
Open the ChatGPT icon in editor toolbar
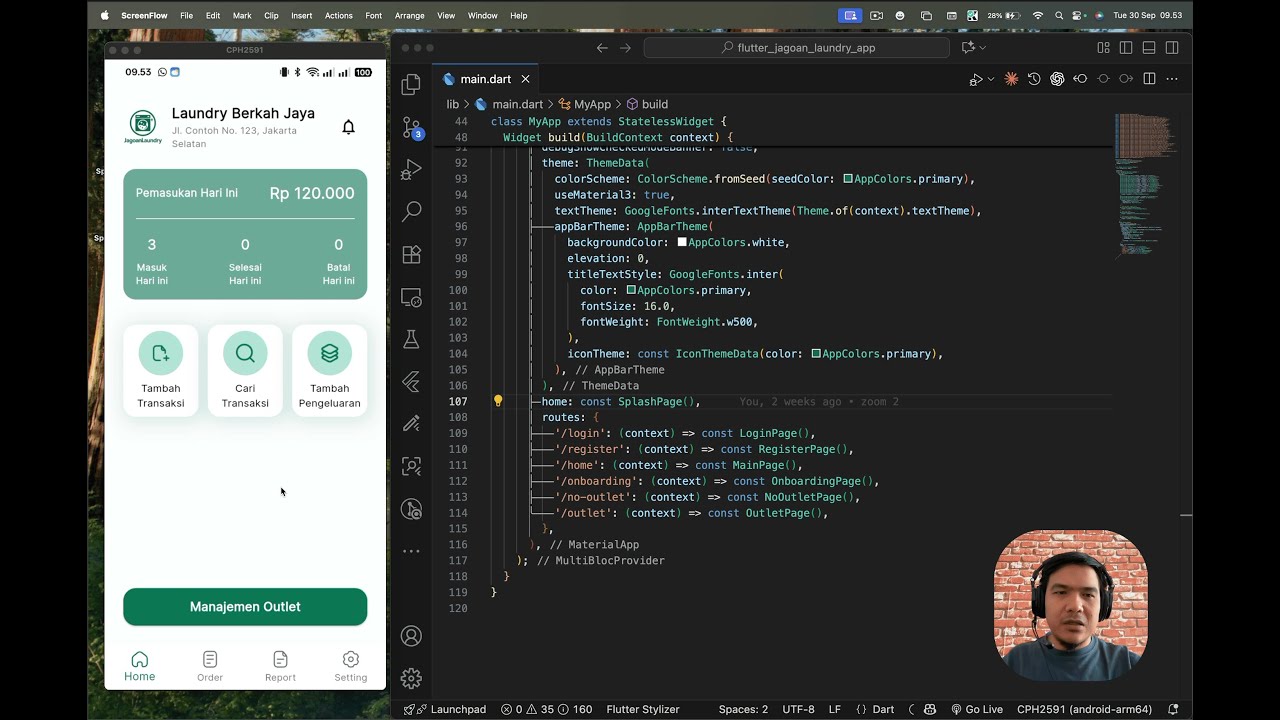coord(1057,79)
